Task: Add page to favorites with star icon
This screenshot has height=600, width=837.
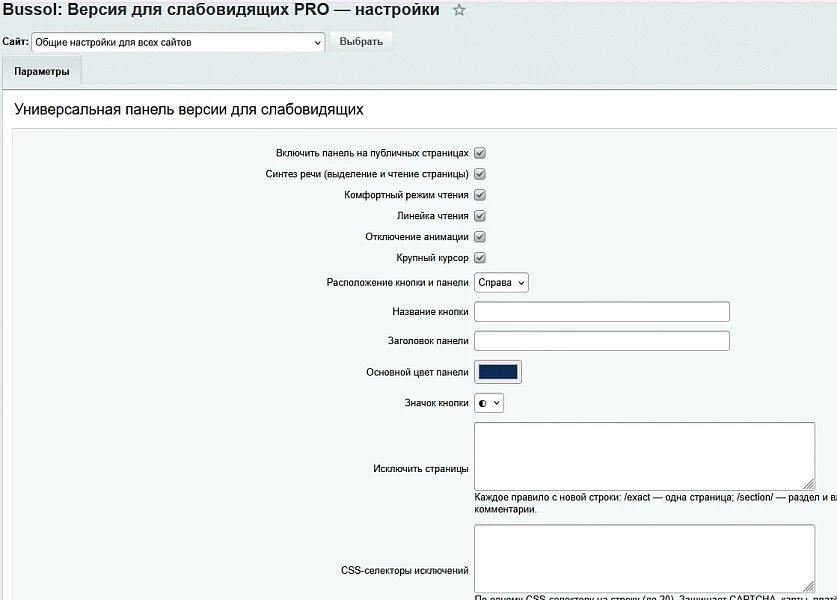Action: [x=459, y=10]
